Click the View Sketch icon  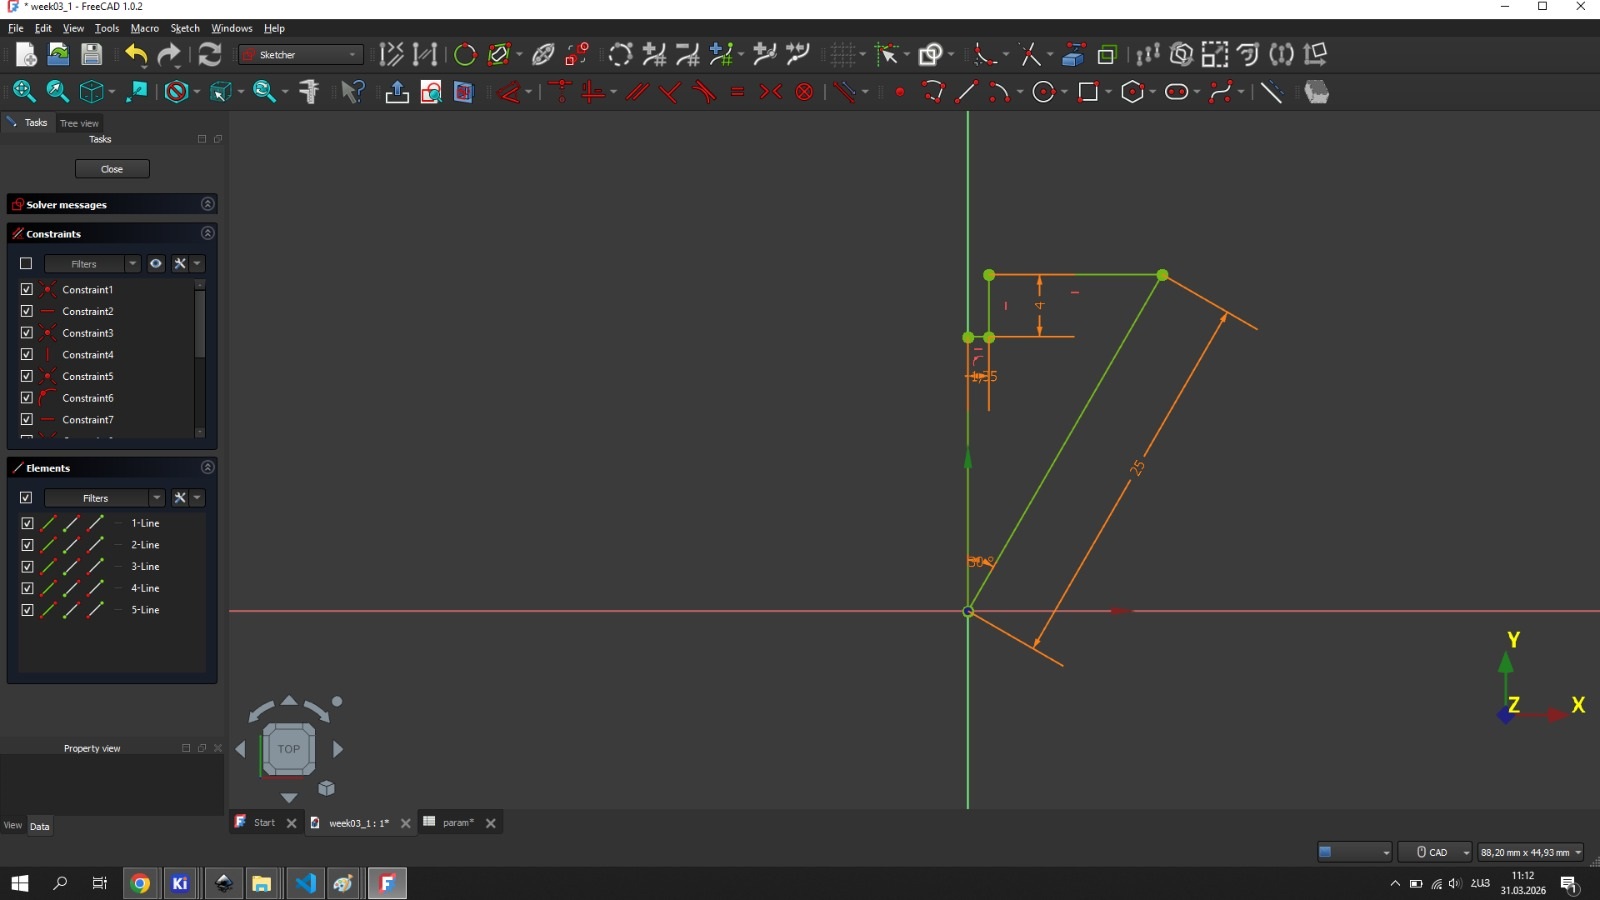(431, 92)
